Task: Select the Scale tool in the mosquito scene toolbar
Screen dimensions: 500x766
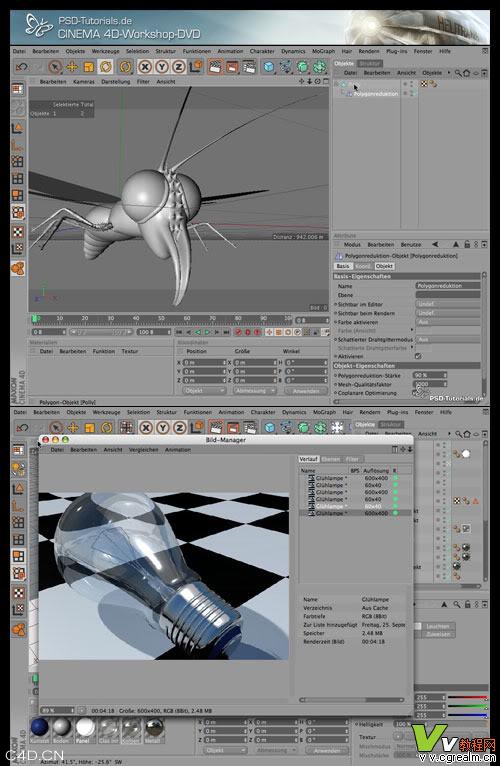Action: pyautogui.click(x=89, y=66)
